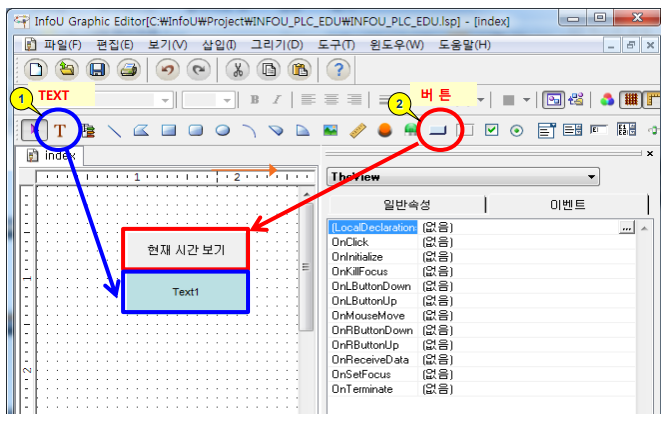The height and width of the screenshot is (424, 666).
Task: Align text center
Action: [x=331, y=99]
